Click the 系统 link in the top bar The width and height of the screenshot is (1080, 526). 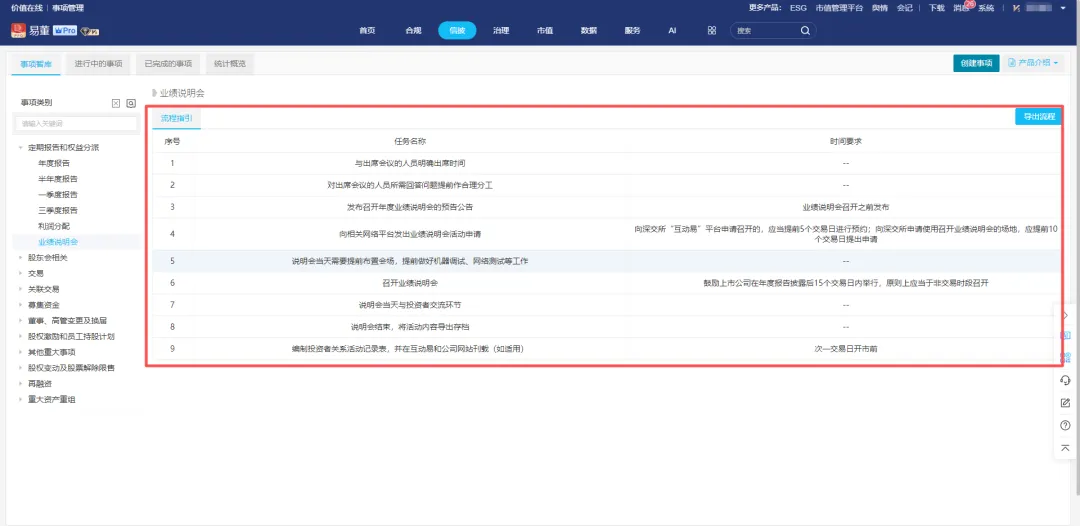pyautogui.click(x=986, y=8)
